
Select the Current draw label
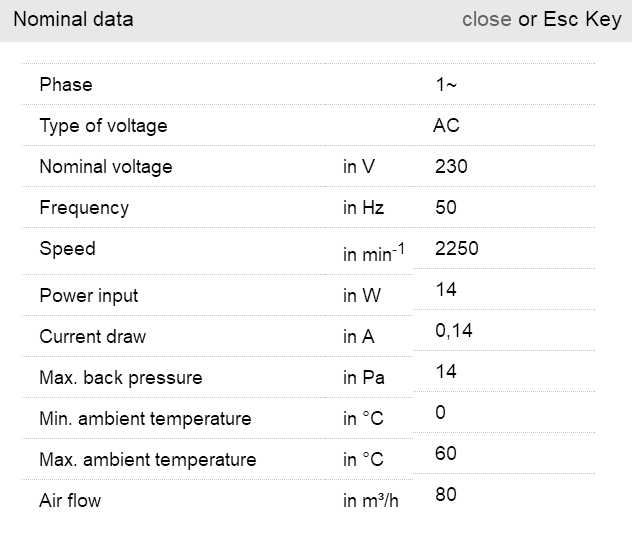(92, 337)
